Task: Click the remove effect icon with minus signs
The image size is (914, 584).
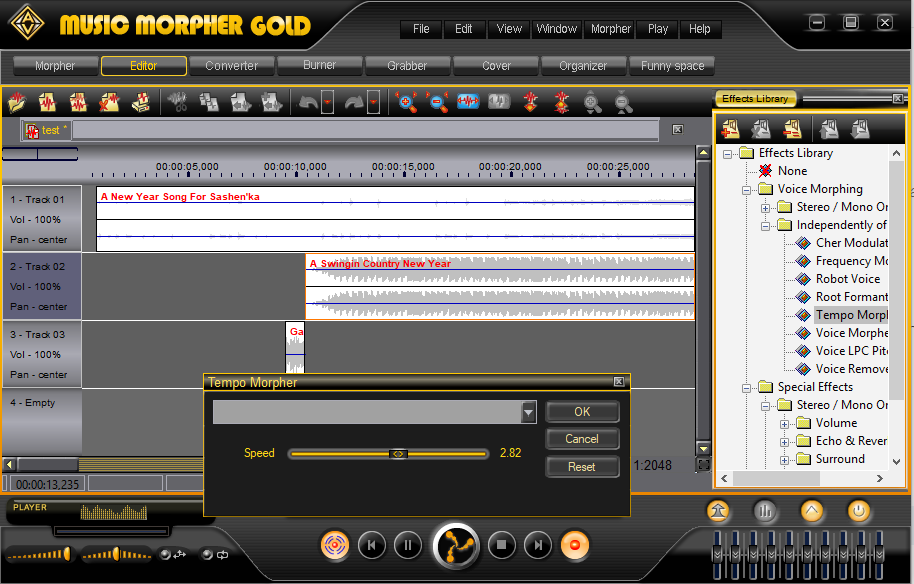Action: pyautogui.click(x=792, y=129)
